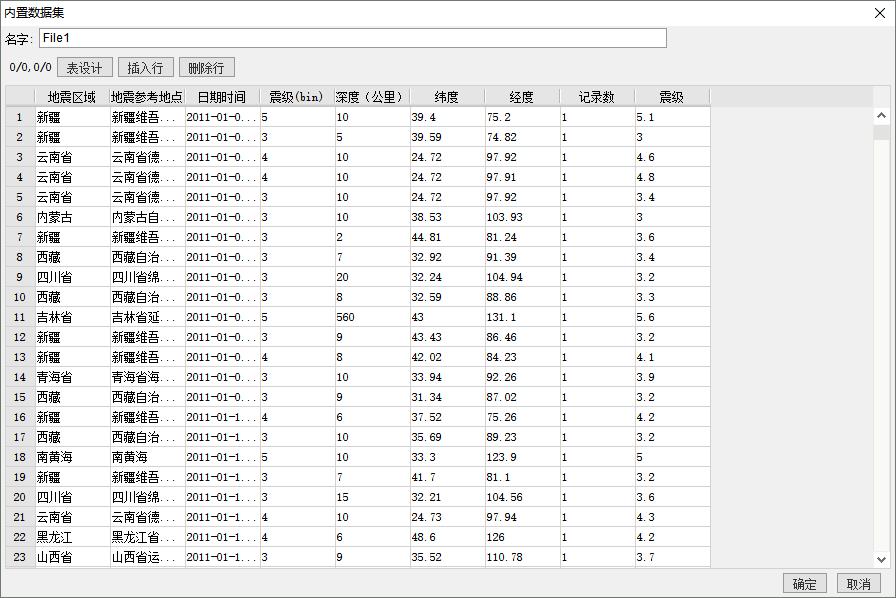Select the 地震区域 column header
The height and width of the screenshot is (598, 896).
point(71,97)
